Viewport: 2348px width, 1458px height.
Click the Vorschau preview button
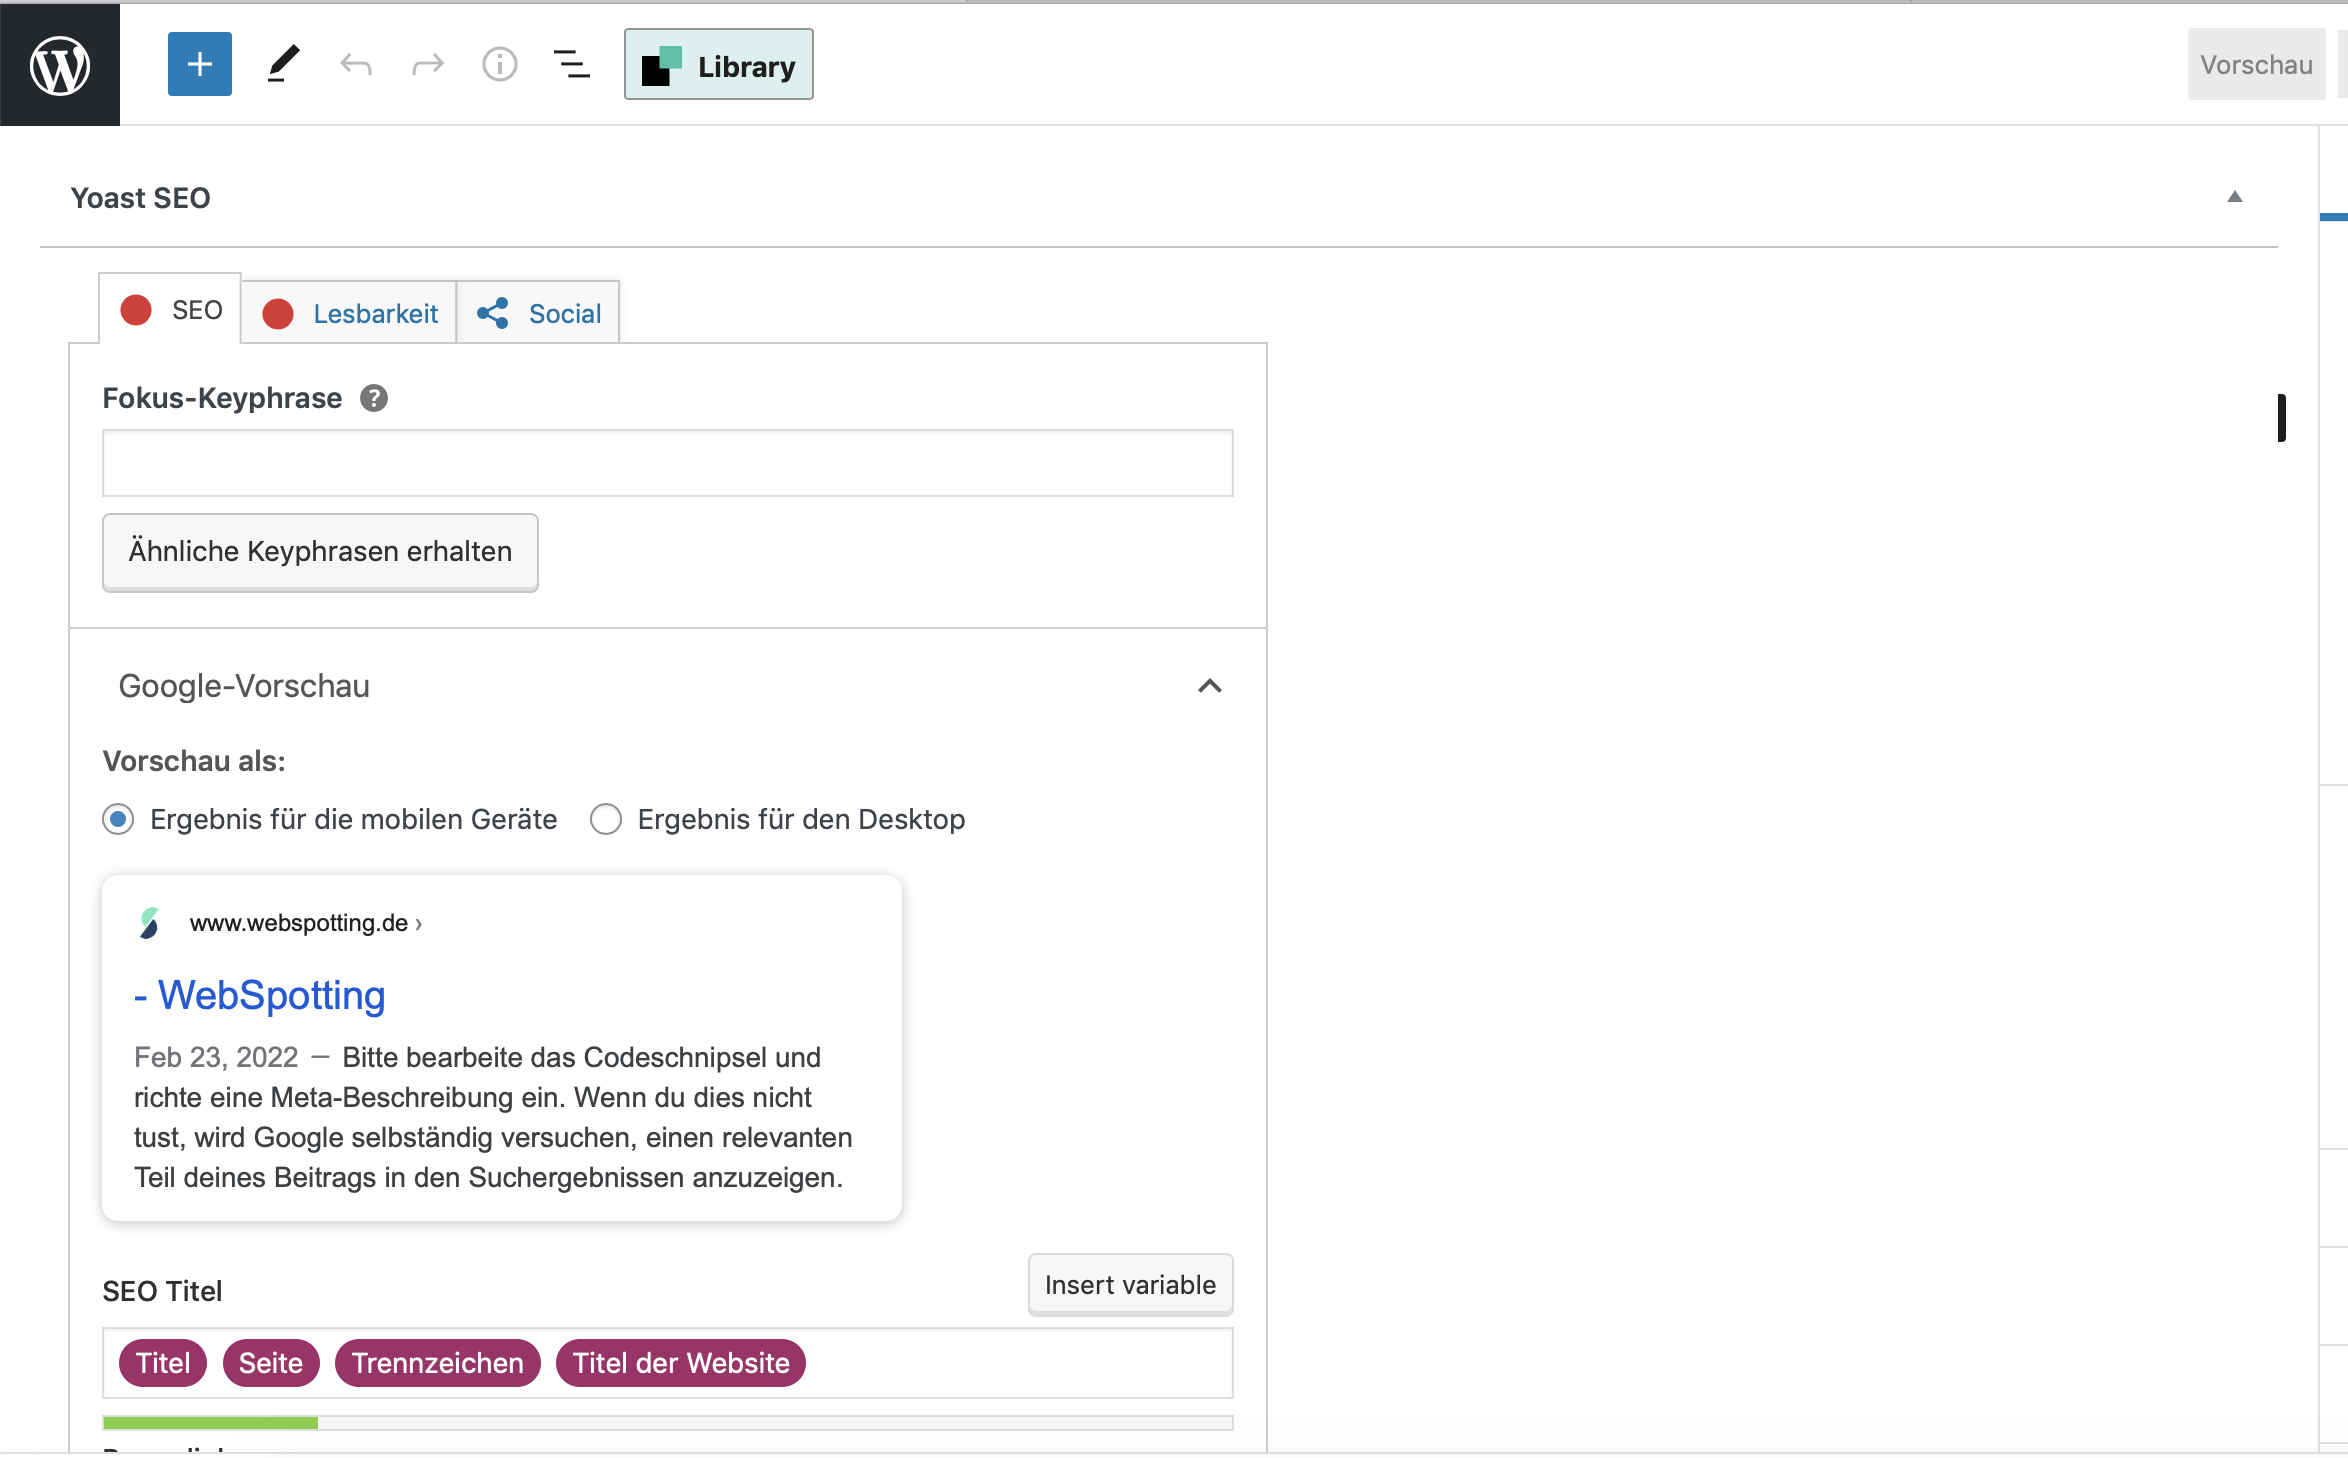pyautogui.click(x=2256, y=65)
